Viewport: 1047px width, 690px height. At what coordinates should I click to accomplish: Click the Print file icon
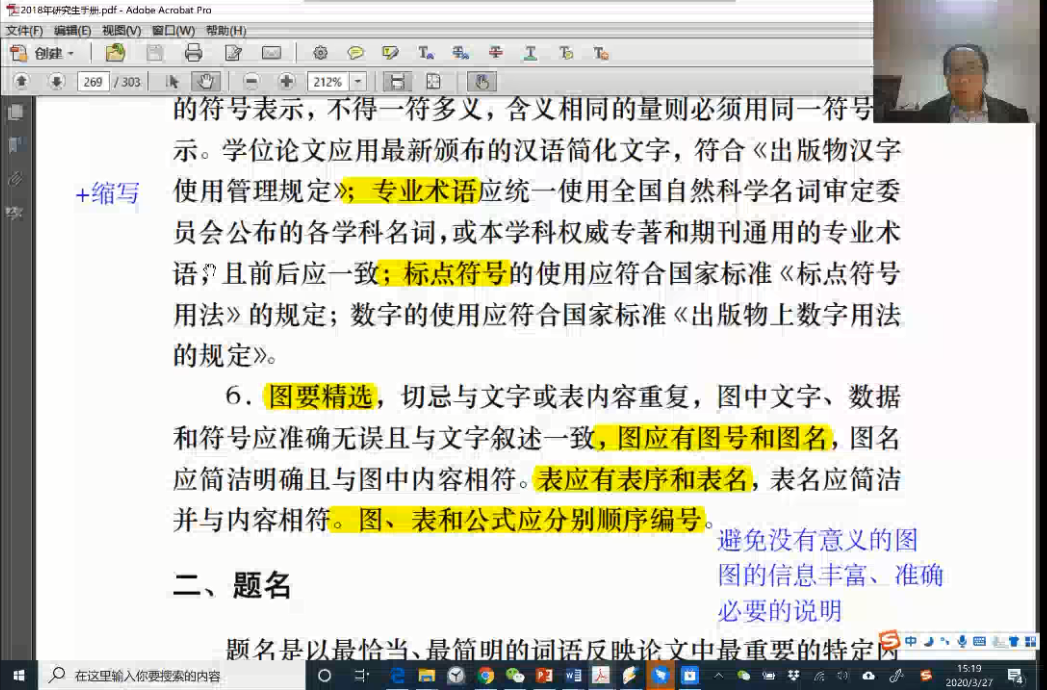193,53
